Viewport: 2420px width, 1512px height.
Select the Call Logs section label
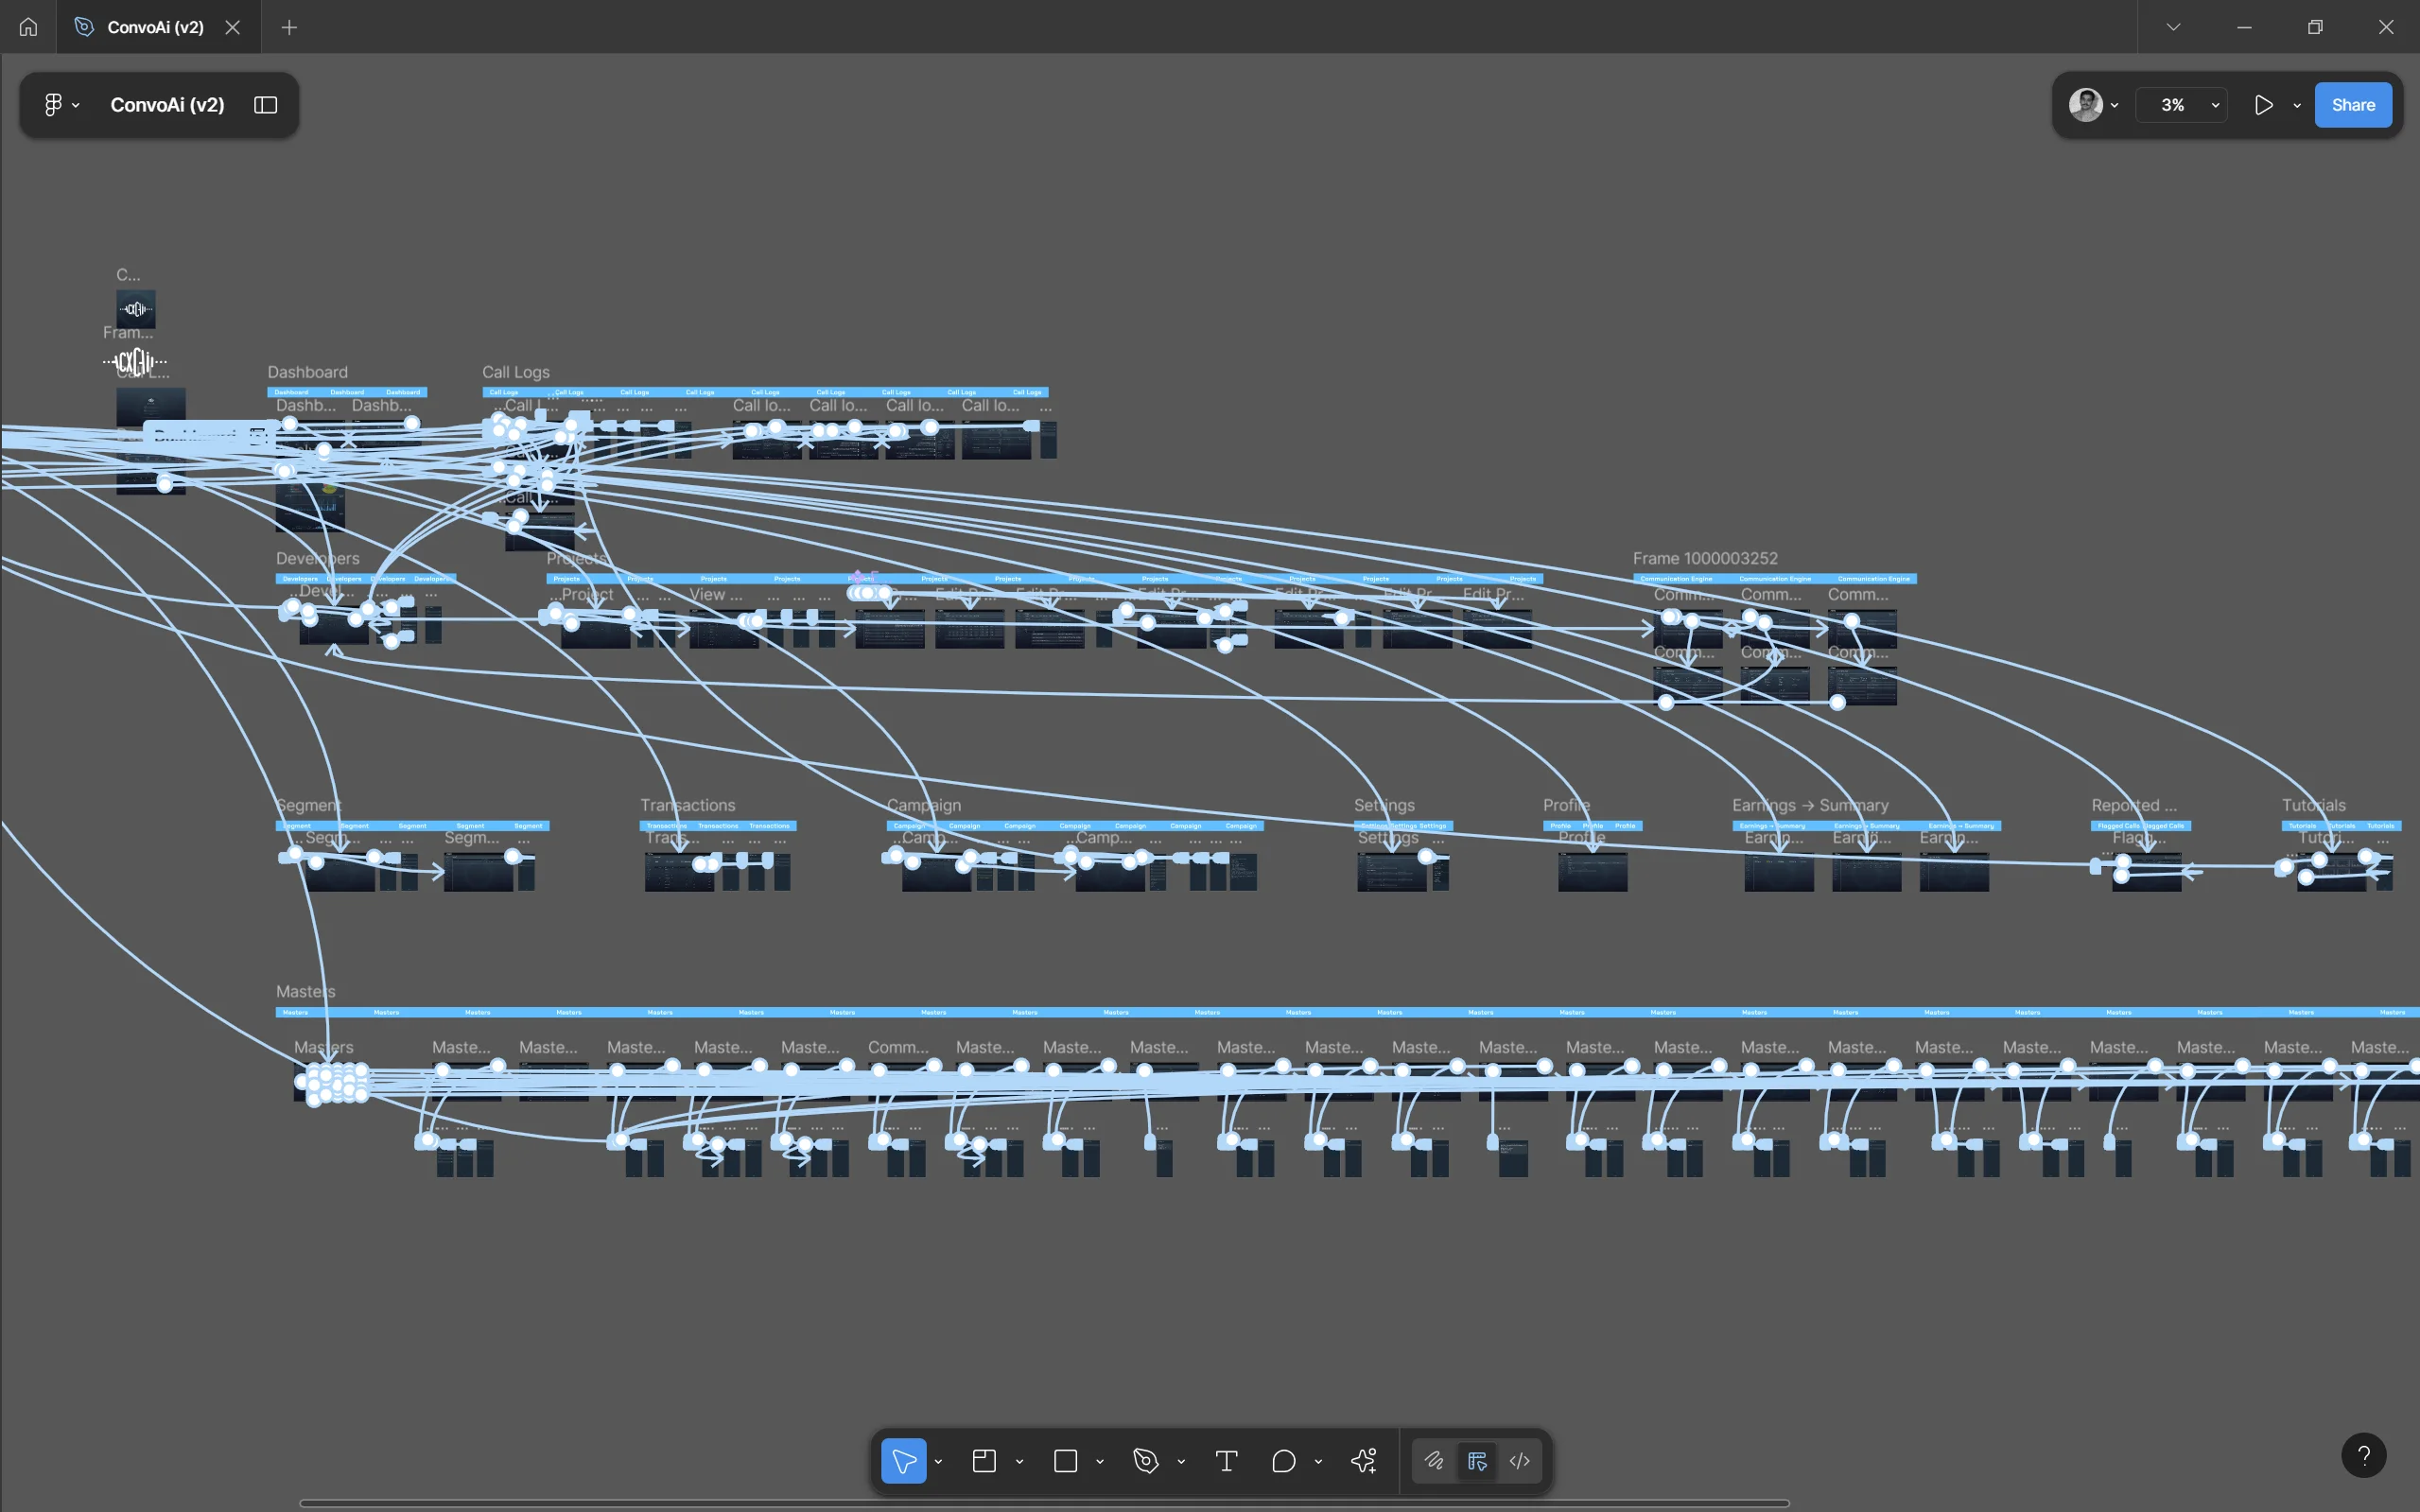[x=515, y=372]
